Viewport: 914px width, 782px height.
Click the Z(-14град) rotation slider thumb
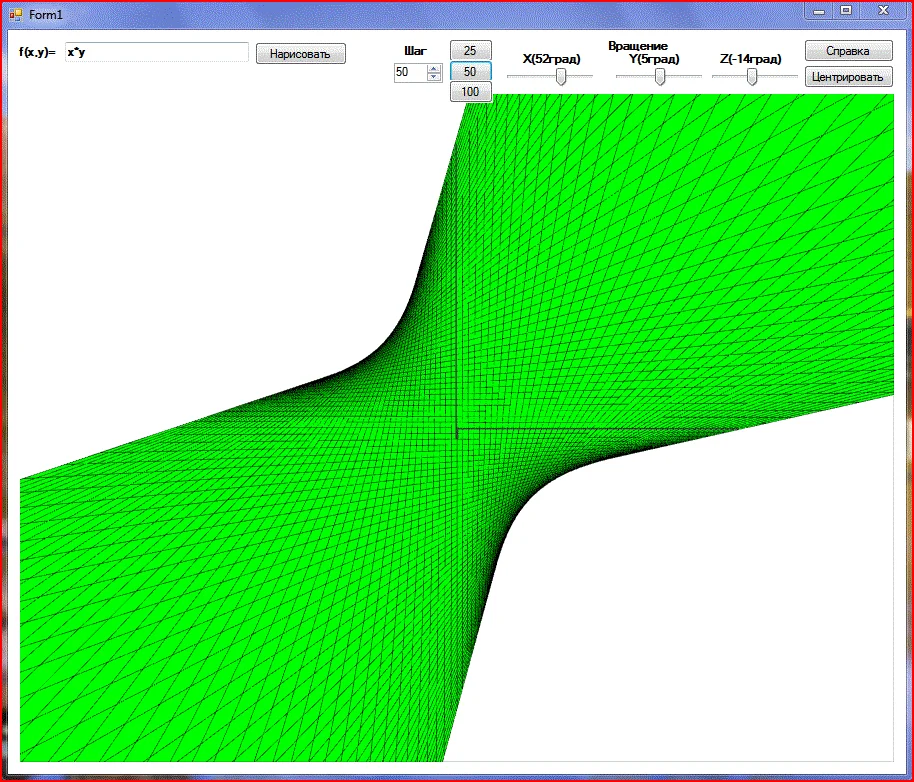click(x=752, y=77)
